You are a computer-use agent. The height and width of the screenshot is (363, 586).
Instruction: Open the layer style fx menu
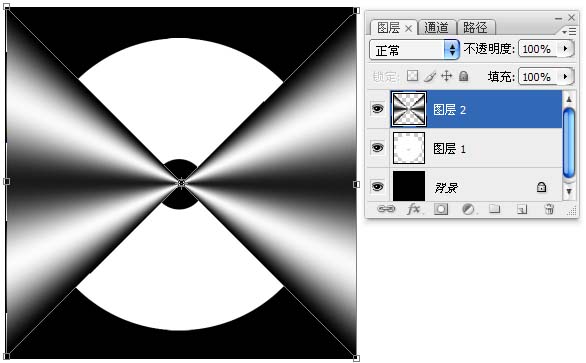(x=413, y=209)
